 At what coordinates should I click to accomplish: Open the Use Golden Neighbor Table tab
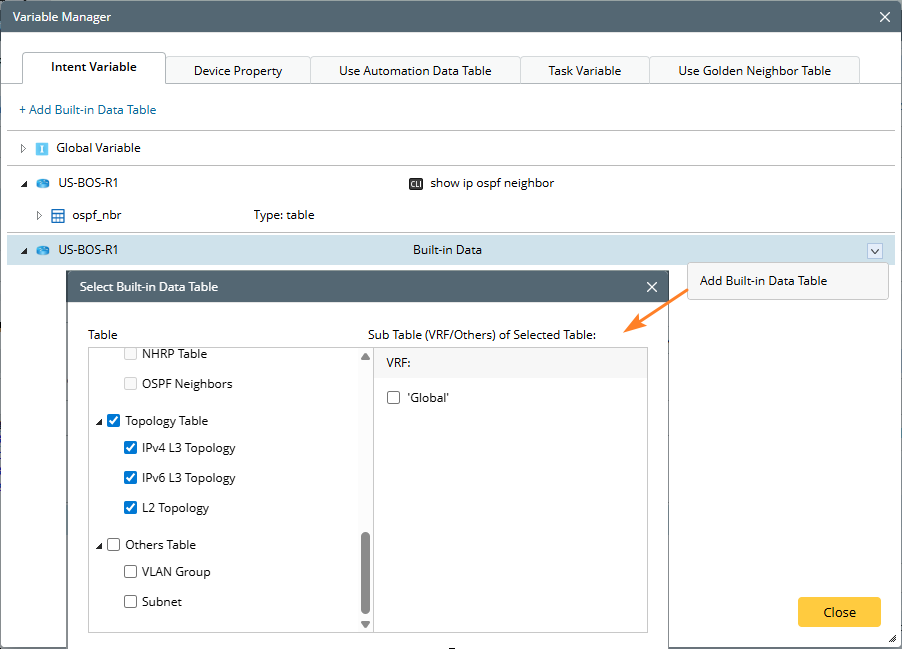tap(754, 71)
